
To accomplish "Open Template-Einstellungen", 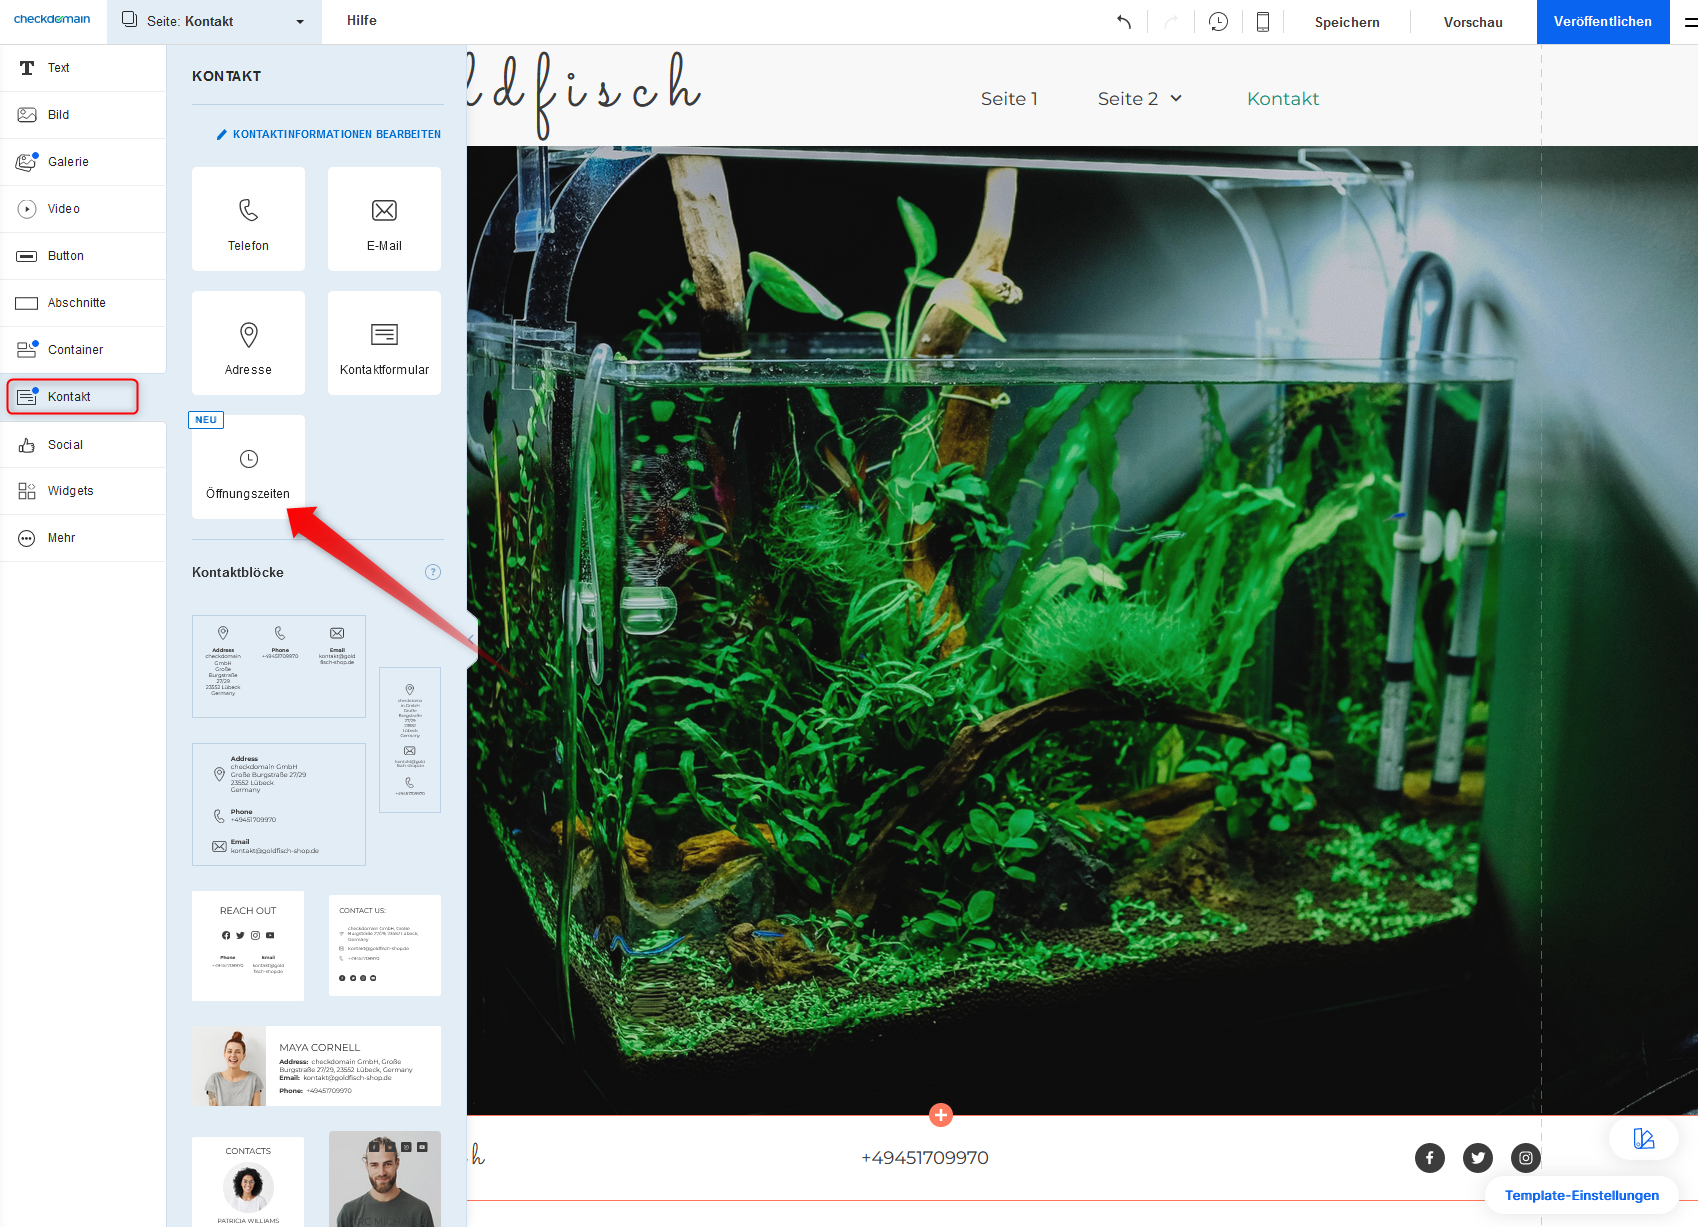I will pos(1581,1195).
